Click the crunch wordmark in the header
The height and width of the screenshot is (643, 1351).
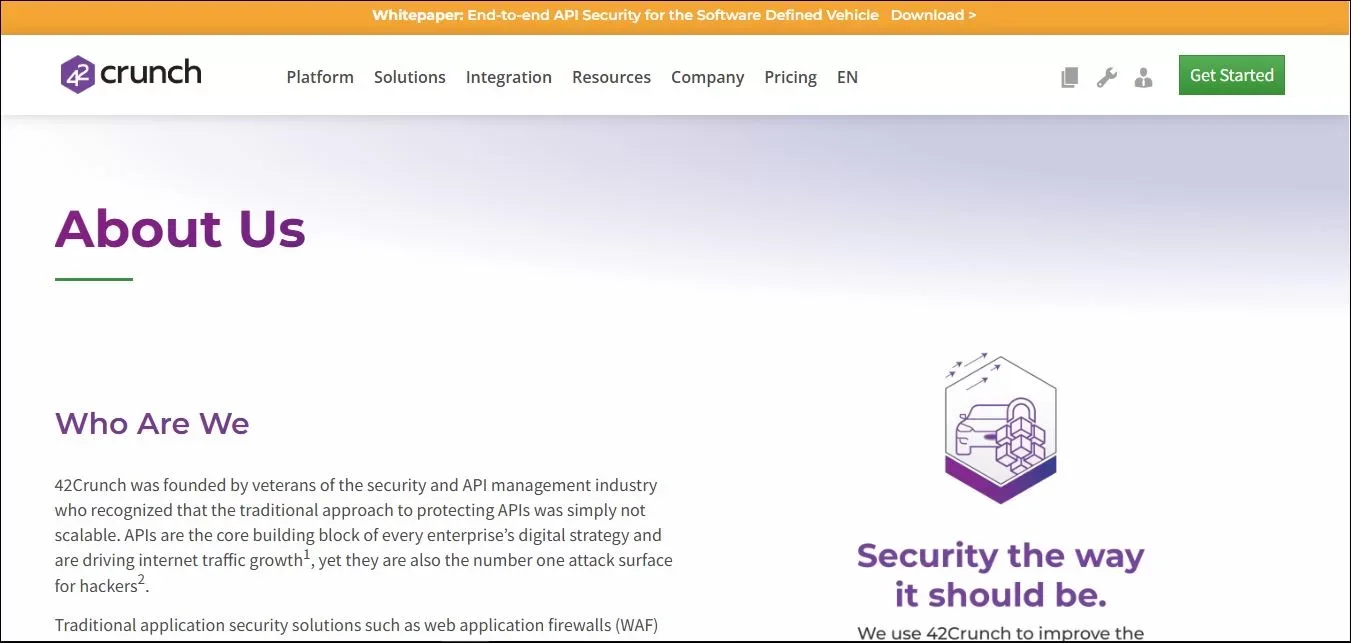(x=151, y=73)
